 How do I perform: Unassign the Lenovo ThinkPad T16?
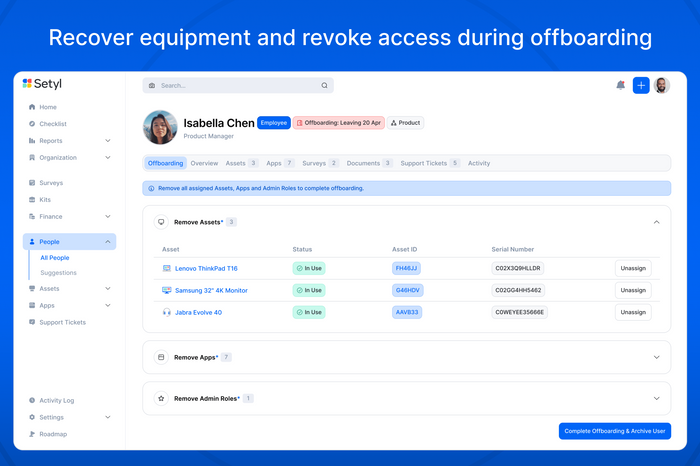633,268
